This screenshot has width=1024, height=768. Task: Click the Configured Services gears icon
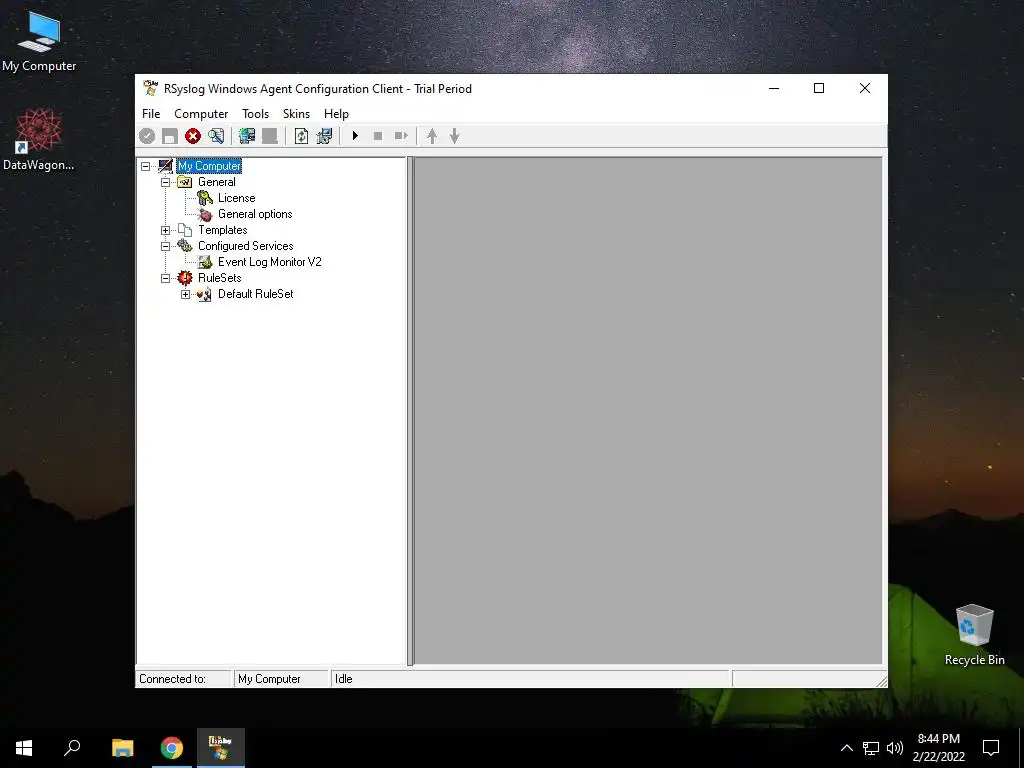pyautogui.click(x=185, y=246)
